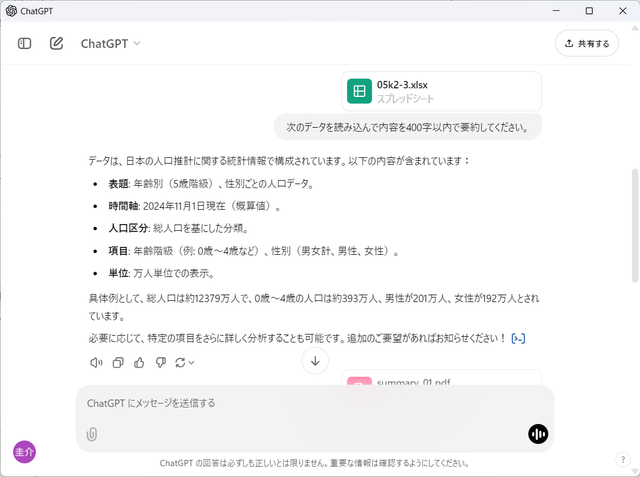Click the message input field
The width and height of the screenshot is (640, 477).
click(315, 404)
